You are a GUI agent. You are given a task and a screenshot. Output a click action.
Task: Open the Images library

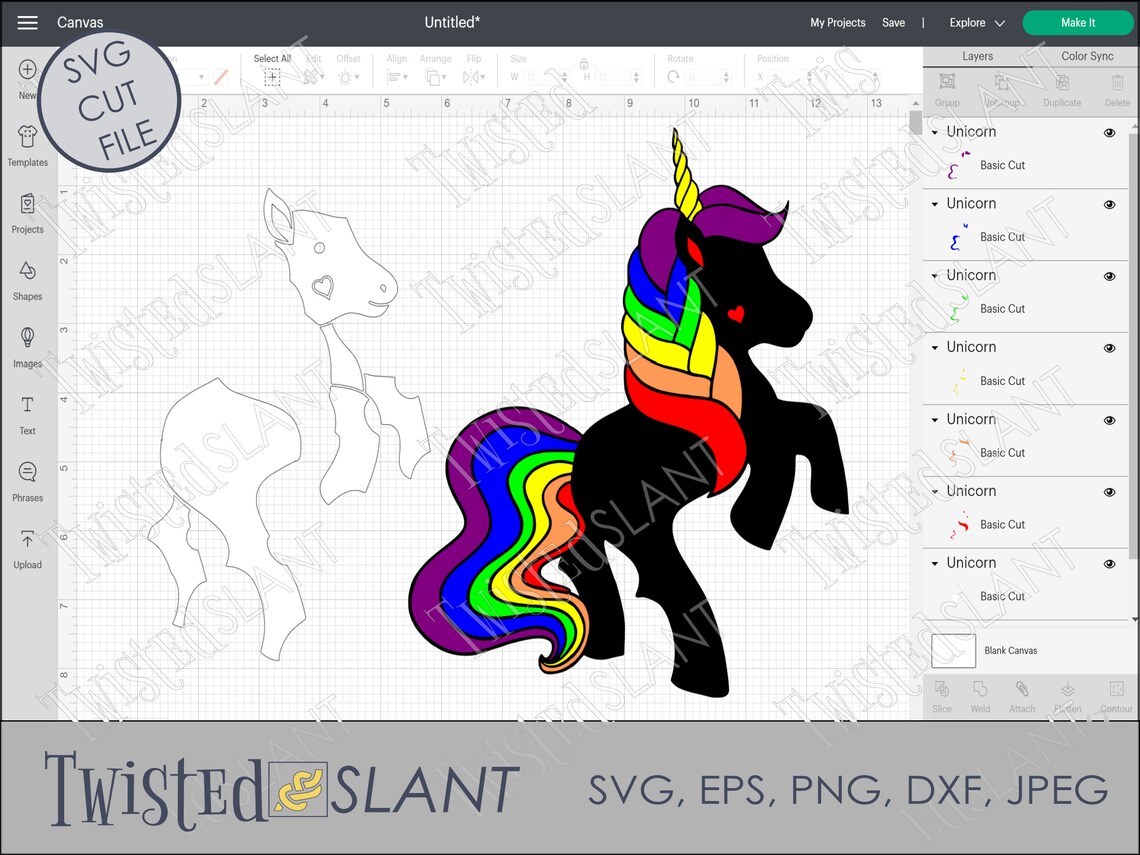click(x=28, y=348)
